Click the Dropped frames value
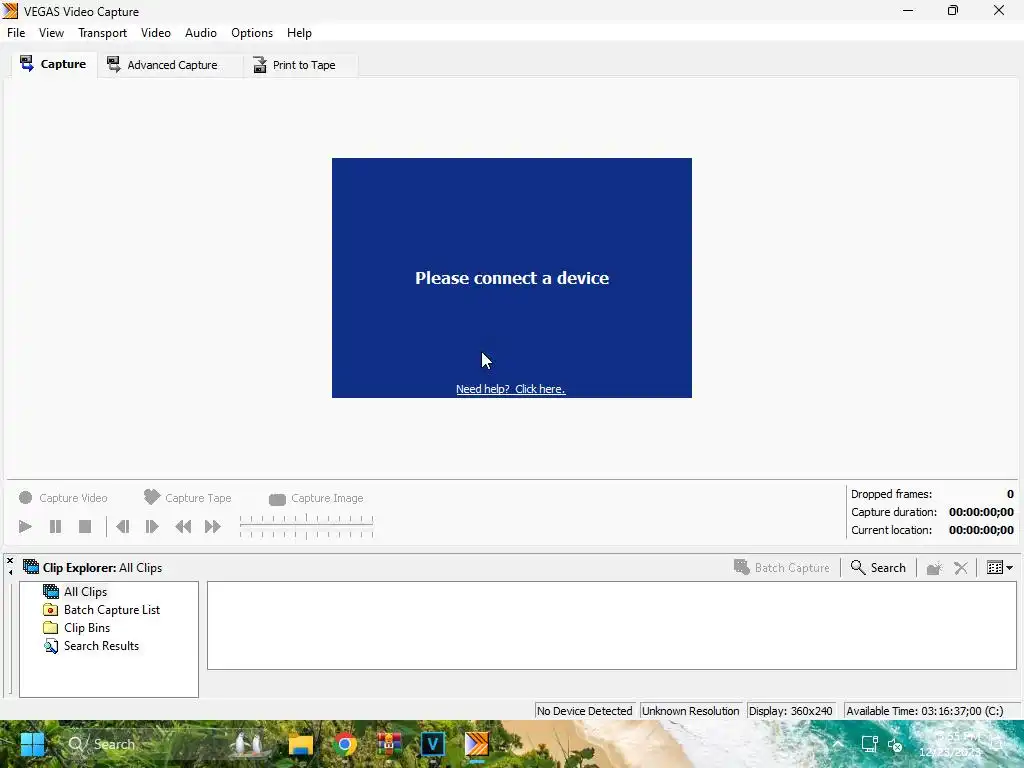The height and width of the screenshot is (768, 1024). 1010,494
